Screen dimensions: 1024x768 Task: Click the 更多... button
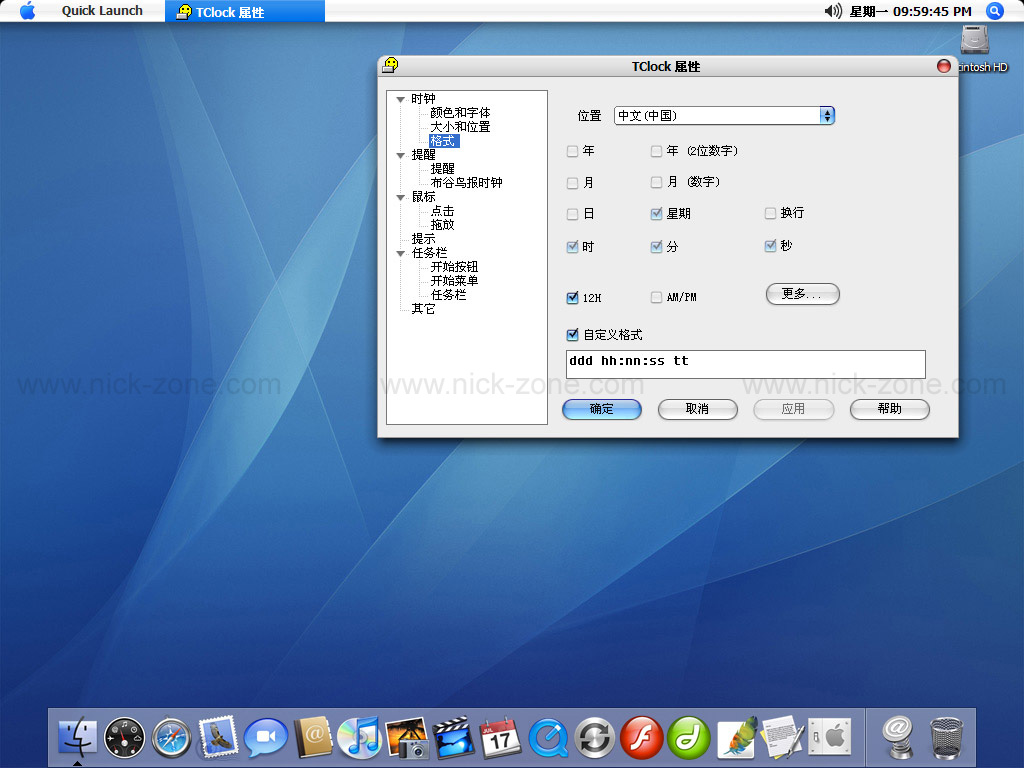(x=803, y=294)
